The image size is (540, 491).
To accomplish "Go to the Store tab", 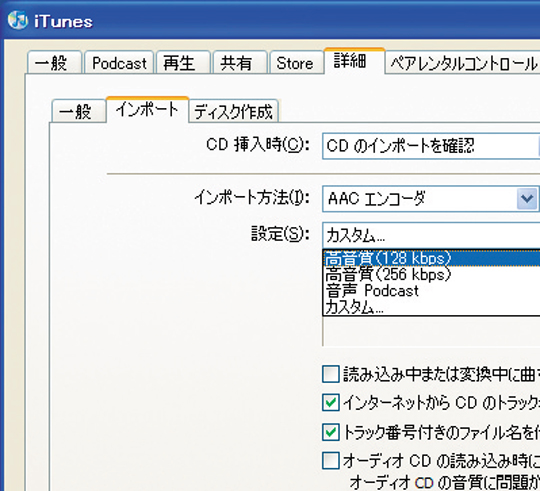I will [x=297, y=62].
